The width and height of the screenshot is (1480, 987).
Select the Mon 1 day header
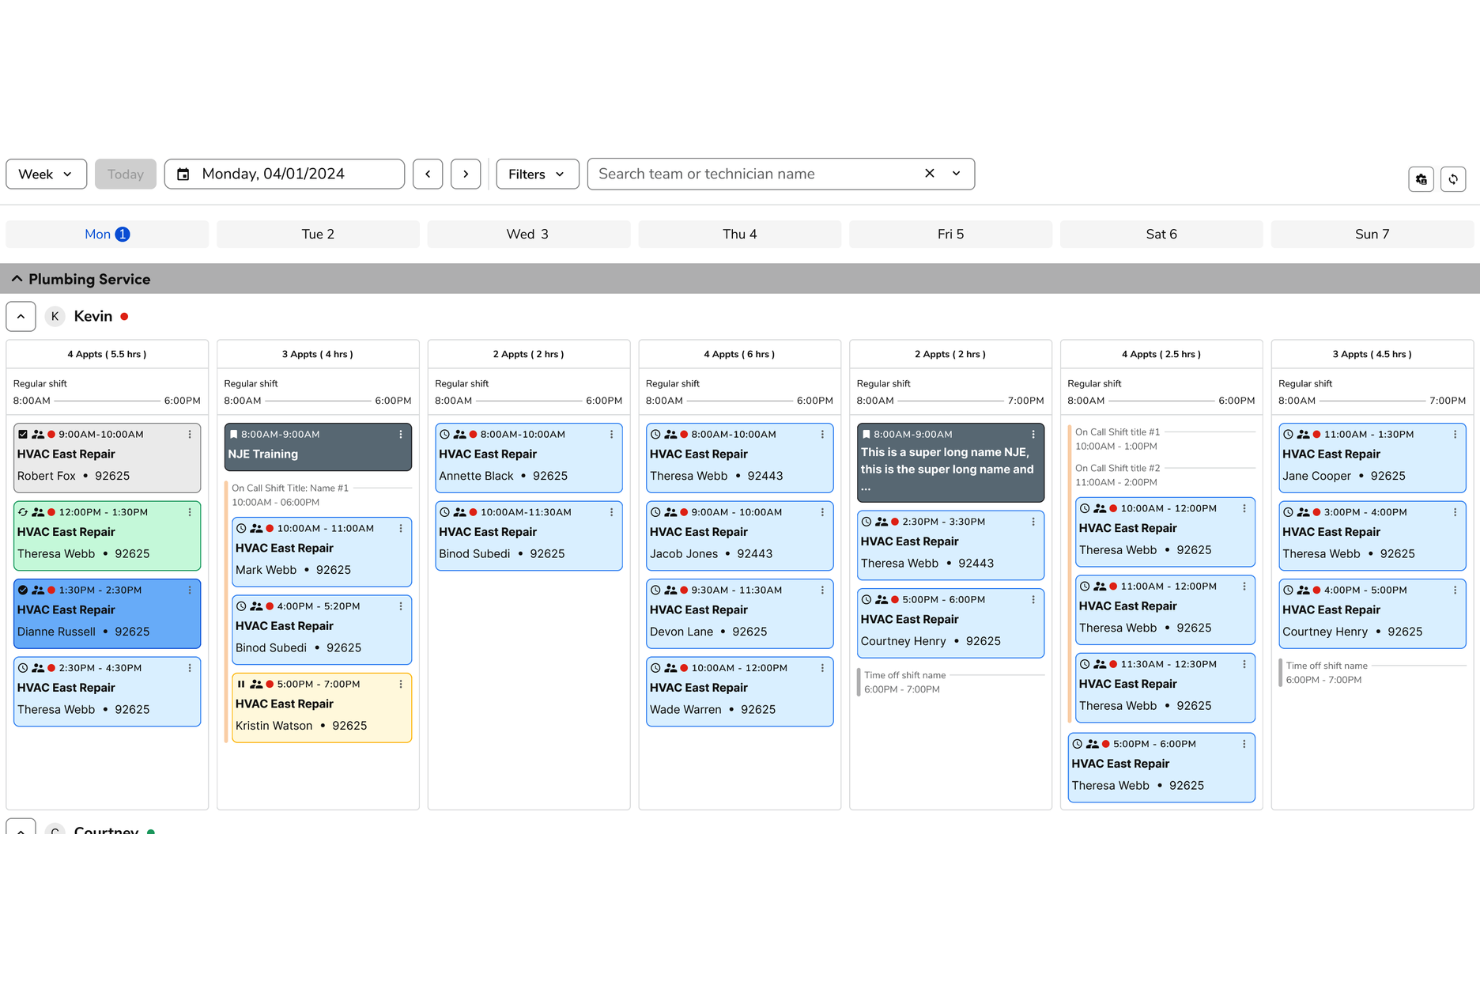pos(107,233)
